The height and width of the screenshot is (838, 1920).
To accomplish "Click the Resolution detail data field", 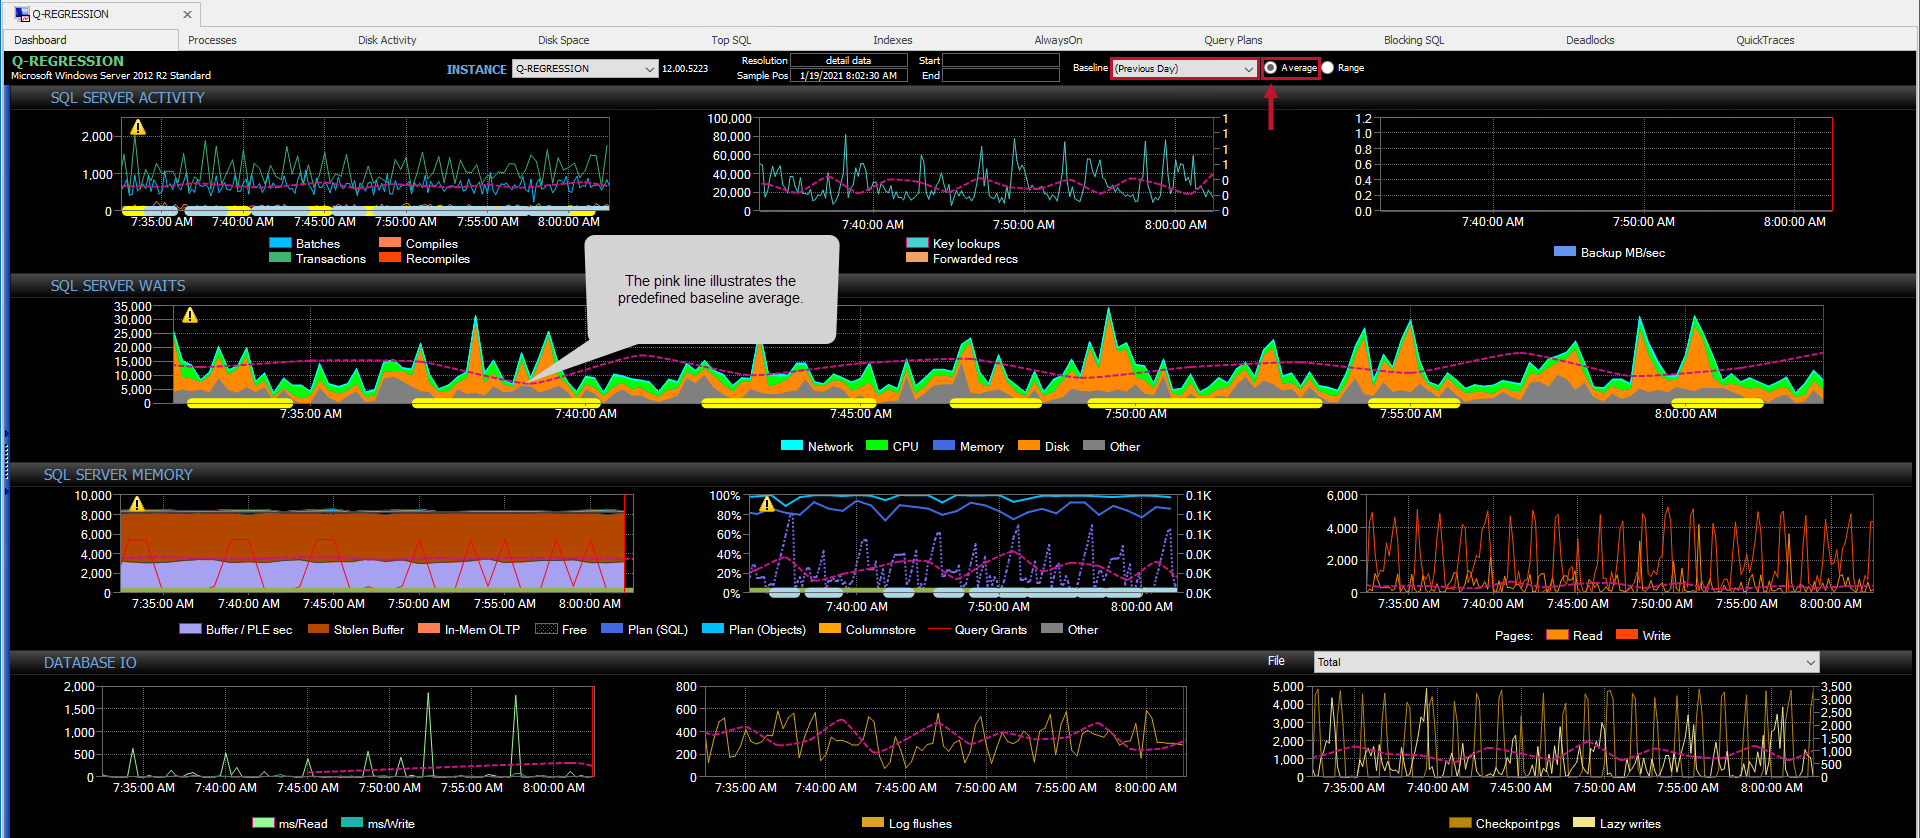I will click(849, 61).
